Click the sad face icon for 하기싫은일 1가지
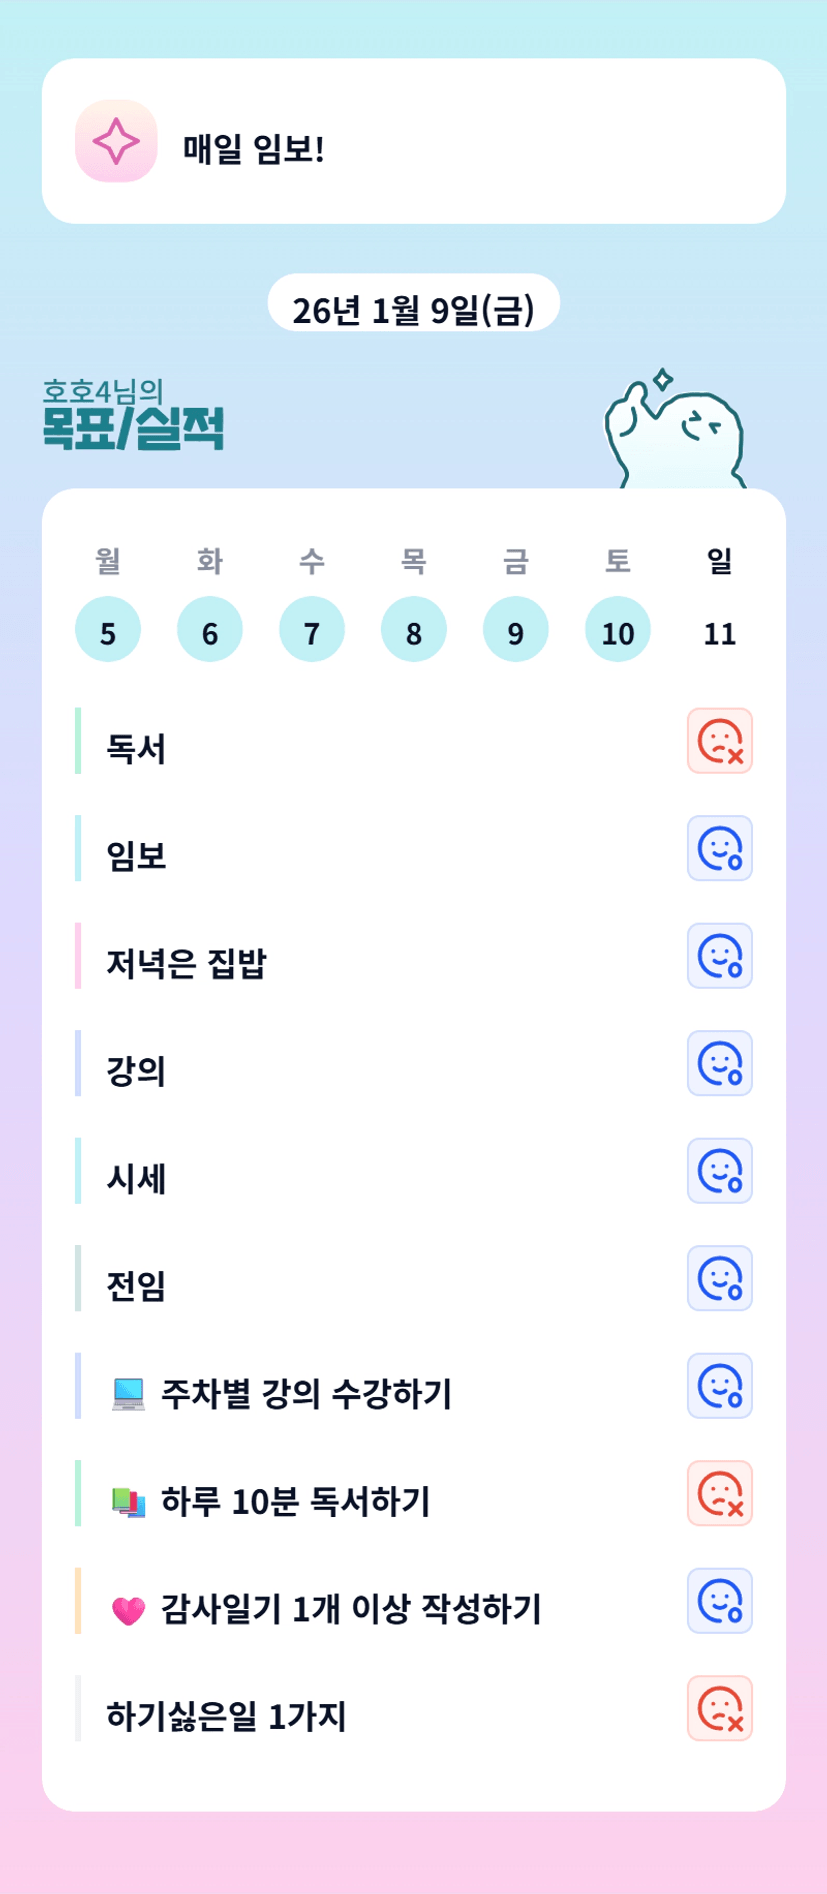The width and height of the screenshot is (827, 1894). coord(719,1709)
